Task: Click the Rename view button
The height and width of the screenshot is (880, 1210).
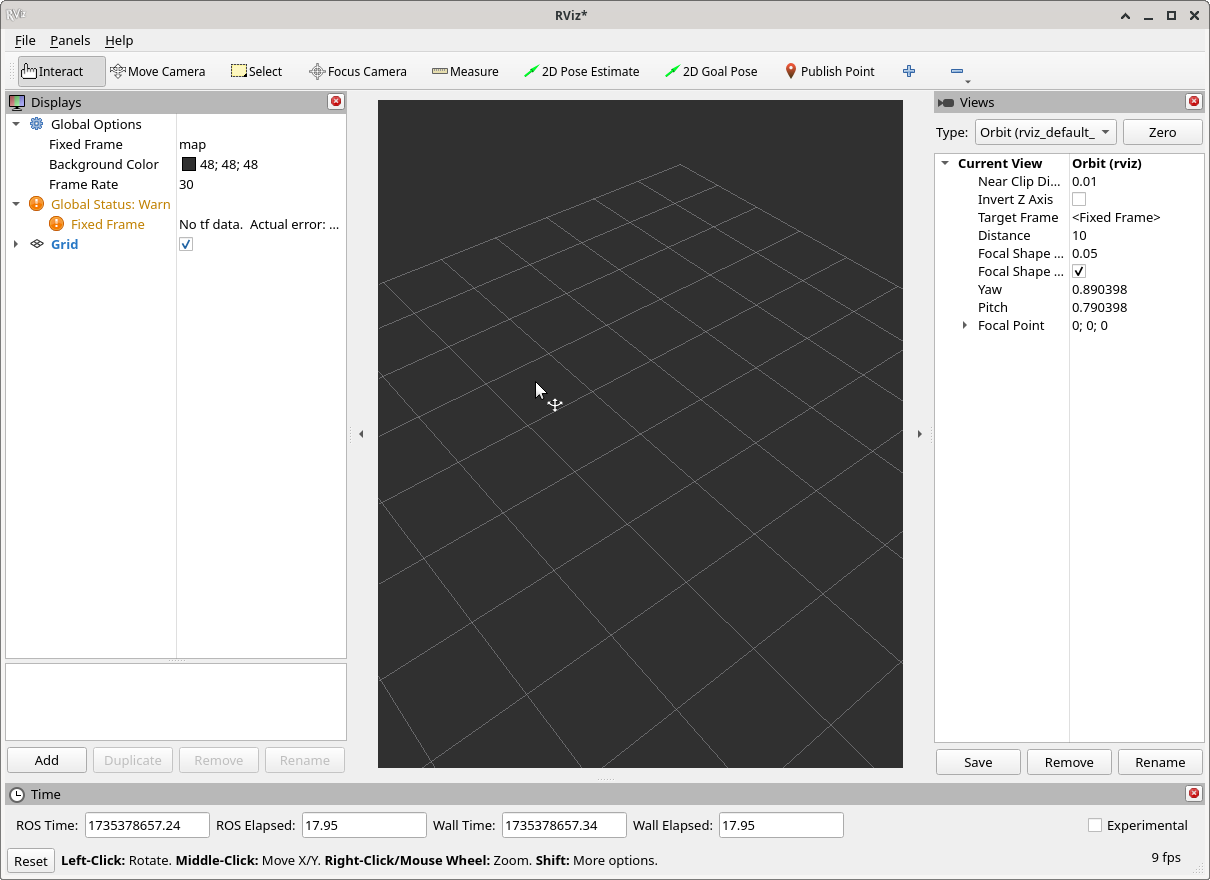Action: [1160, 762]
